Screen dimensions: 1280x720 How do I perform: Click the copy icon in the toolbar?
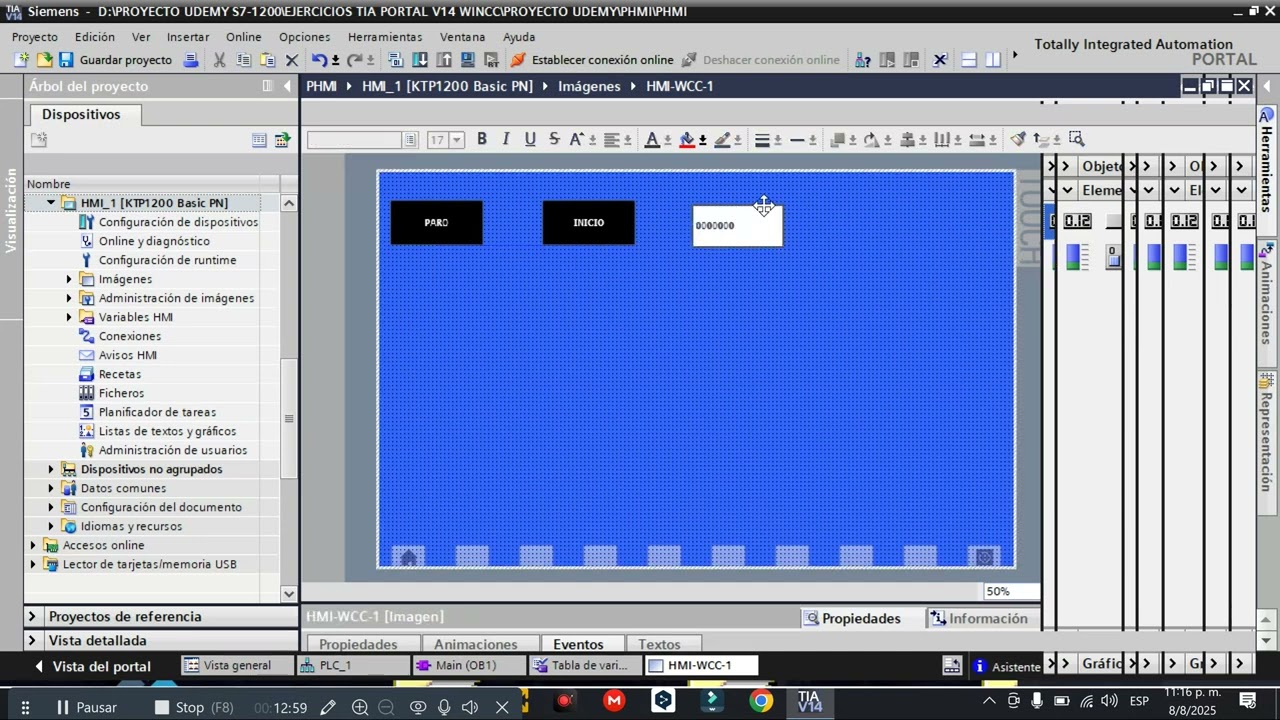pos(243,60)
